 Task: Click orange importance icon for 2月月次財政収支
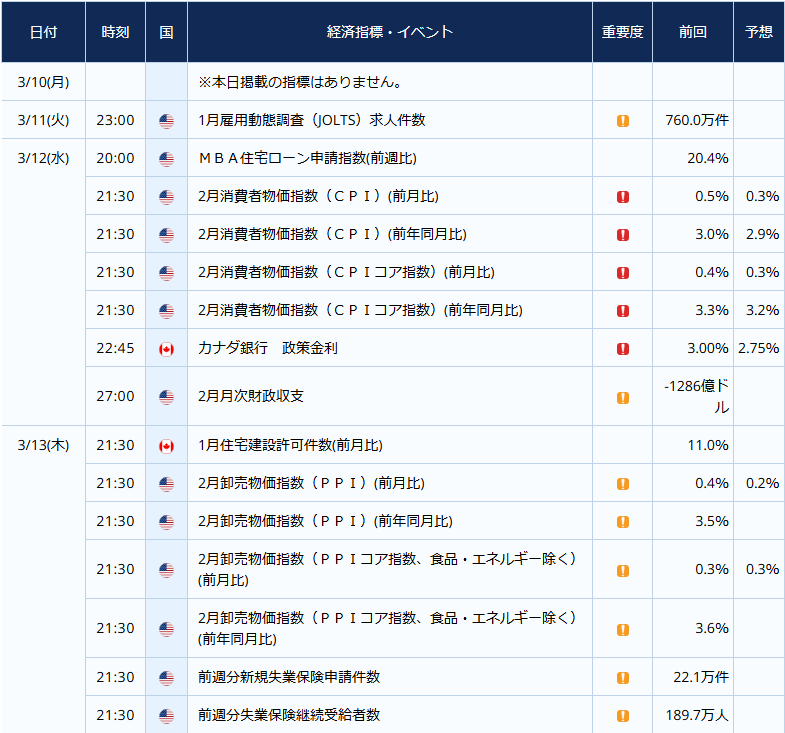[623, 398]
